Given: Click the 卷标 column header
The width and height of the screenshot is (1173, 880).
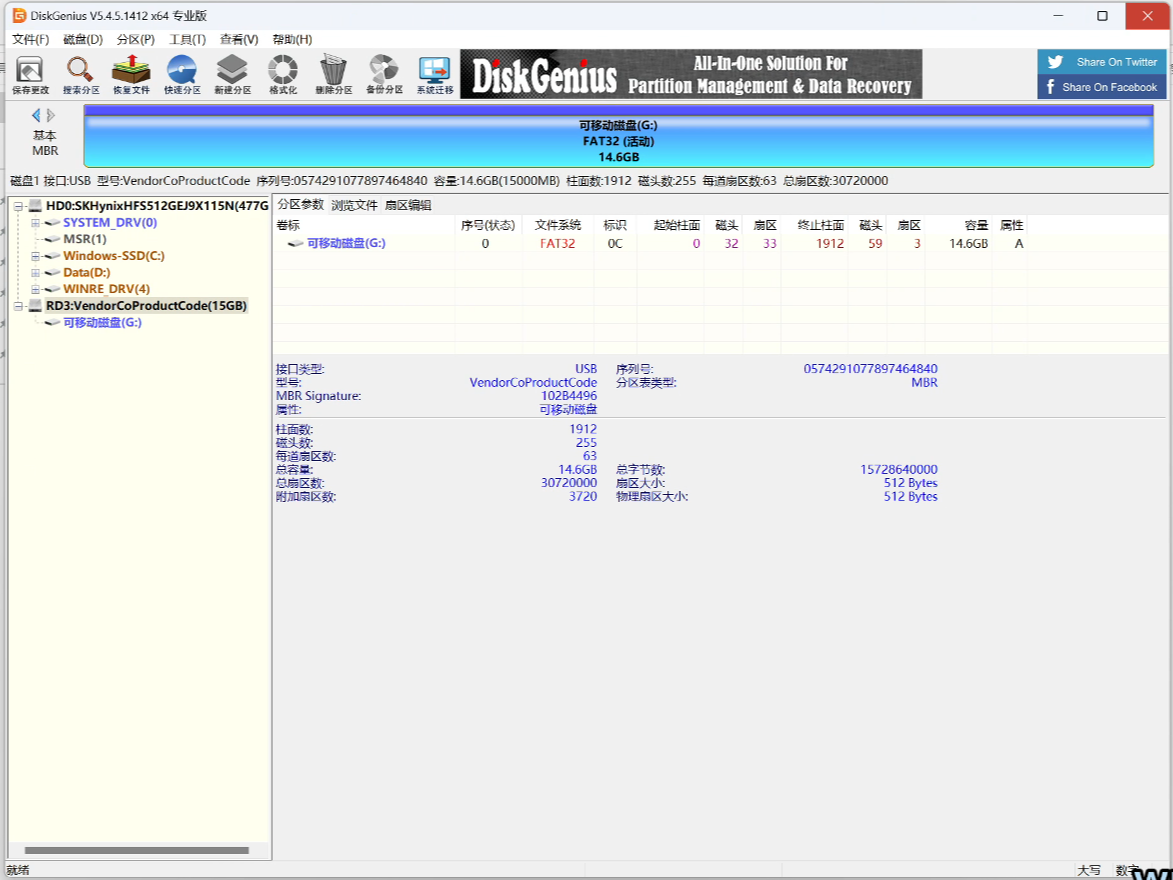Looking at the screenshot, I should [364, 225].
